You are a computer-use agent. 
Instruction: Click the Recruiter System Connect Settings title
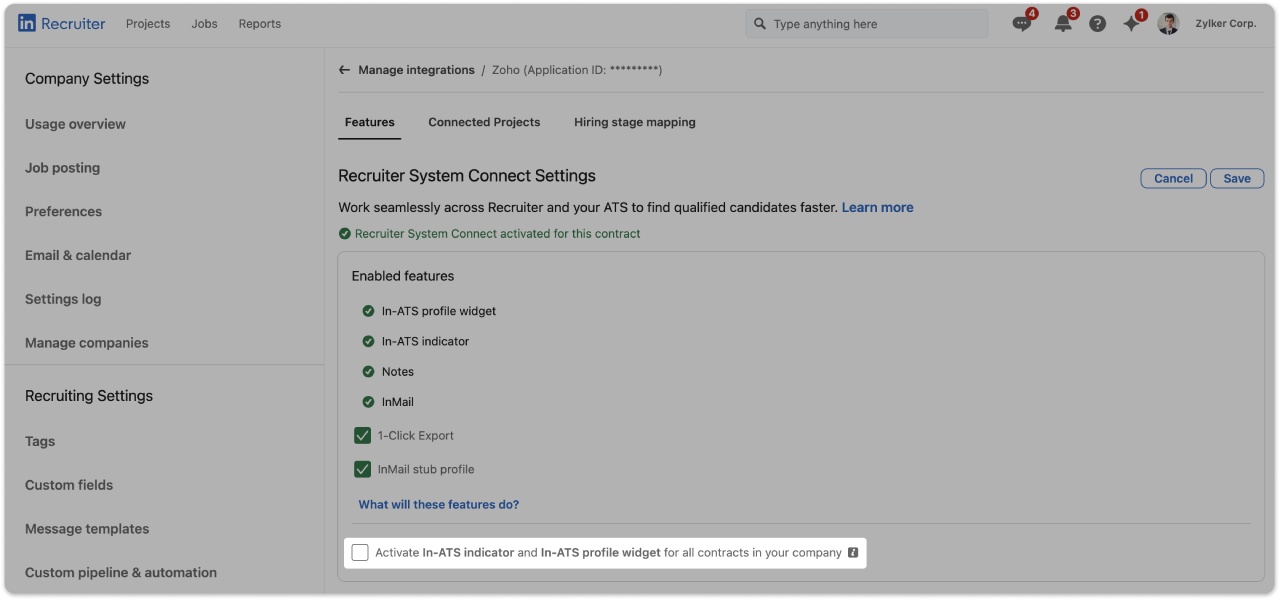click(x=467, y=176)
